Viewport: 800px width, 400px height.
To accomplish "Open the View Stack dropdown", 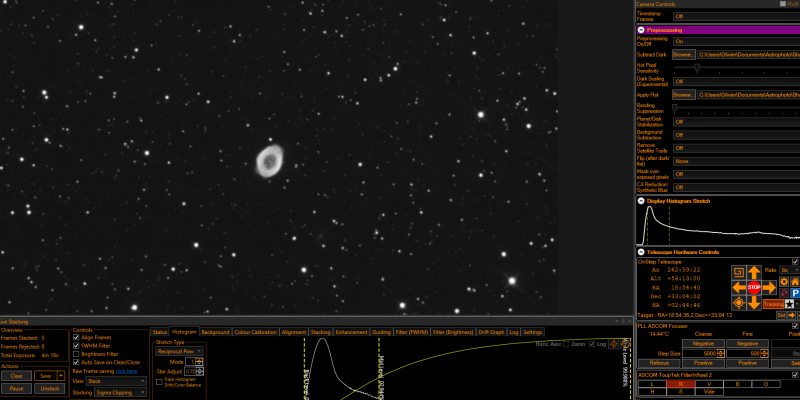I will tap(116, 381).
